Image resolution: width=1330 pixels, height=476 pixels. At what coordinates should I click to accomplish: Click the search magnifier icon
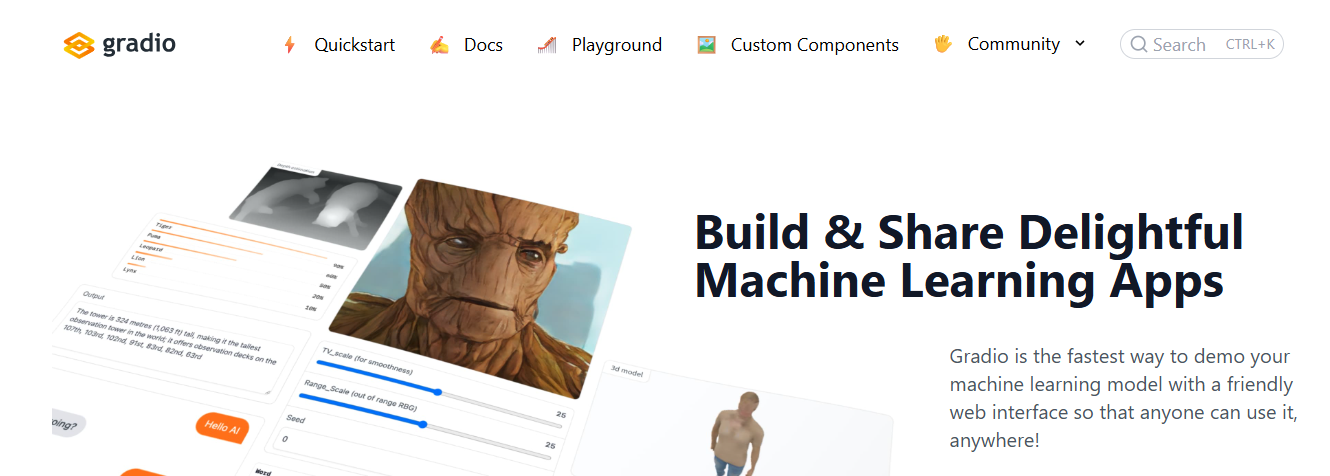[x=1139, y=44]
